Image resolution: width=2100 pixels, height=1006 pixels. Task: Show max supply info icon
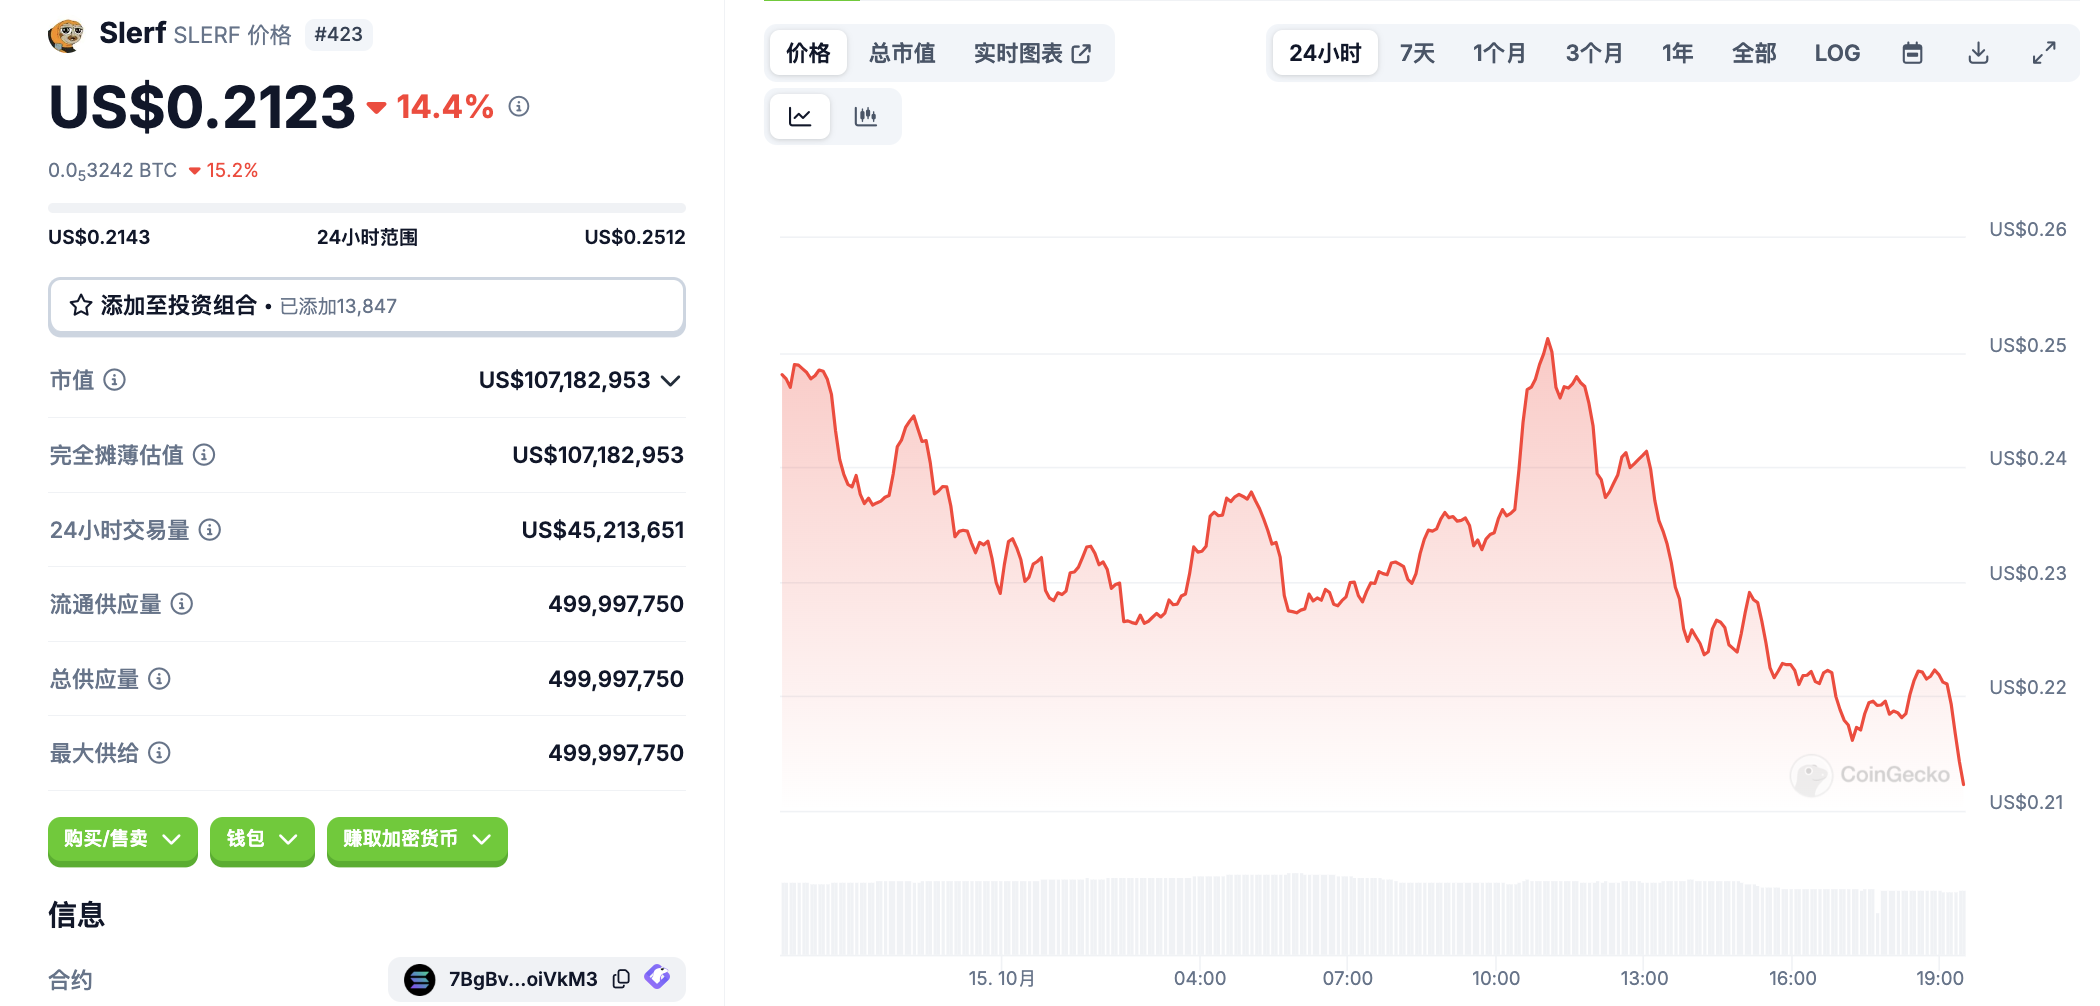tap(160, 753)
